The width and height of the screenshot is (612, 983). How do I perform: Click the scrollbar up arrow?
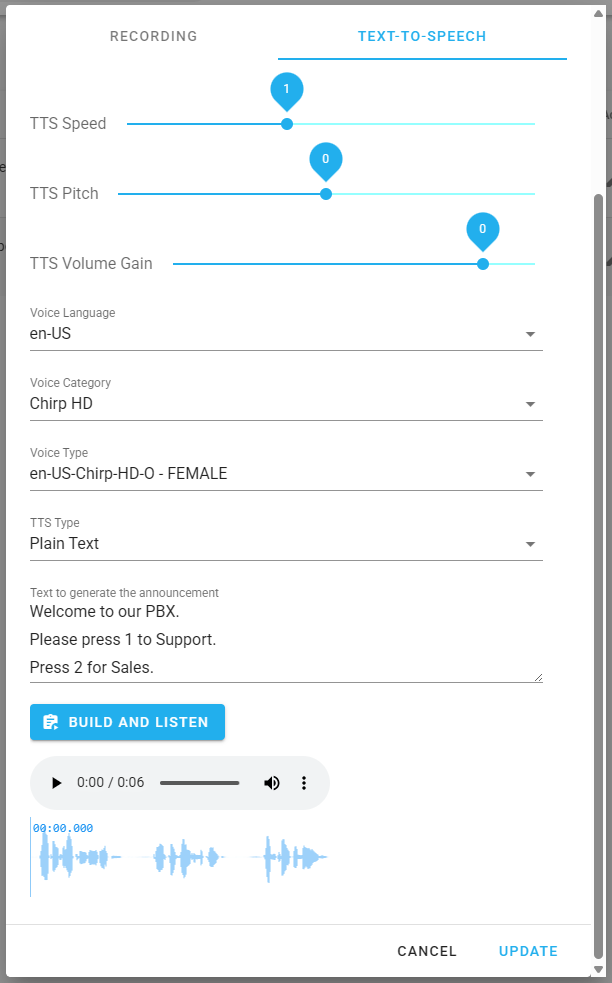[x=598, y=14]
